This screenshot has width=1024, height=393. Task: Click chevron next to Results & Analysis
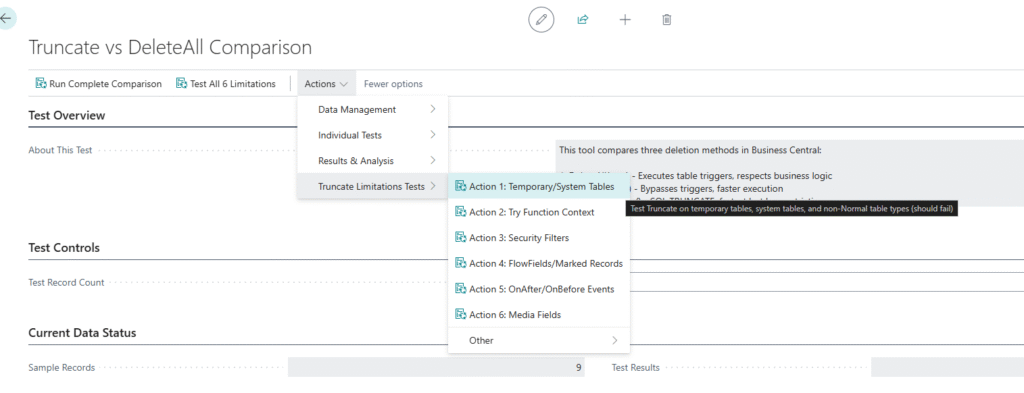pyautogui.click(x=433, y=161)
